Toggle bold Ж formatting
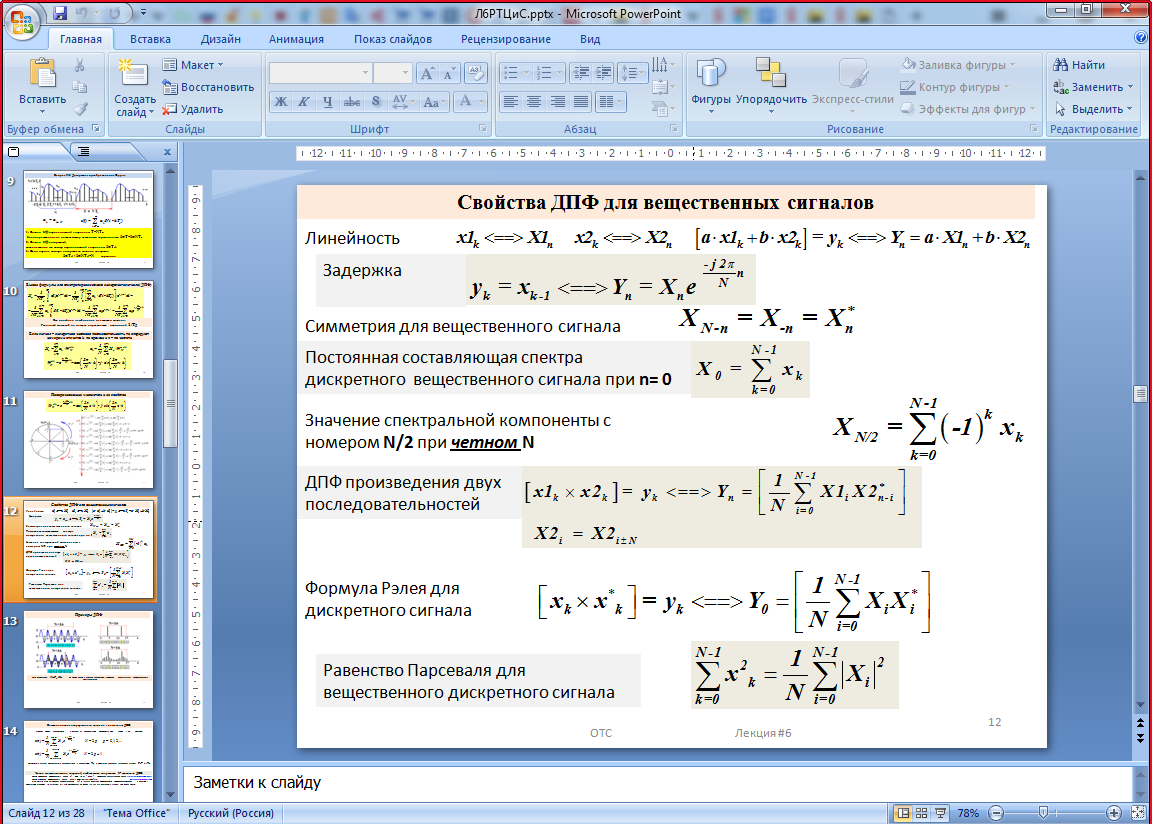The width and height of the screenshot is (1152, 824). (281, 102)
